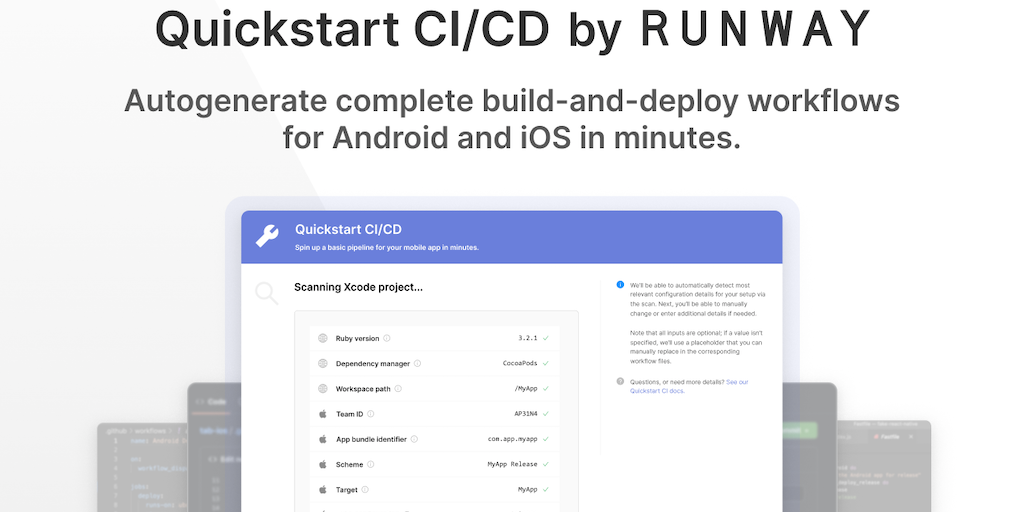The image size is (1024, 512).
Task: Open the See our Quickstart CI docs link
Action: 689,386
